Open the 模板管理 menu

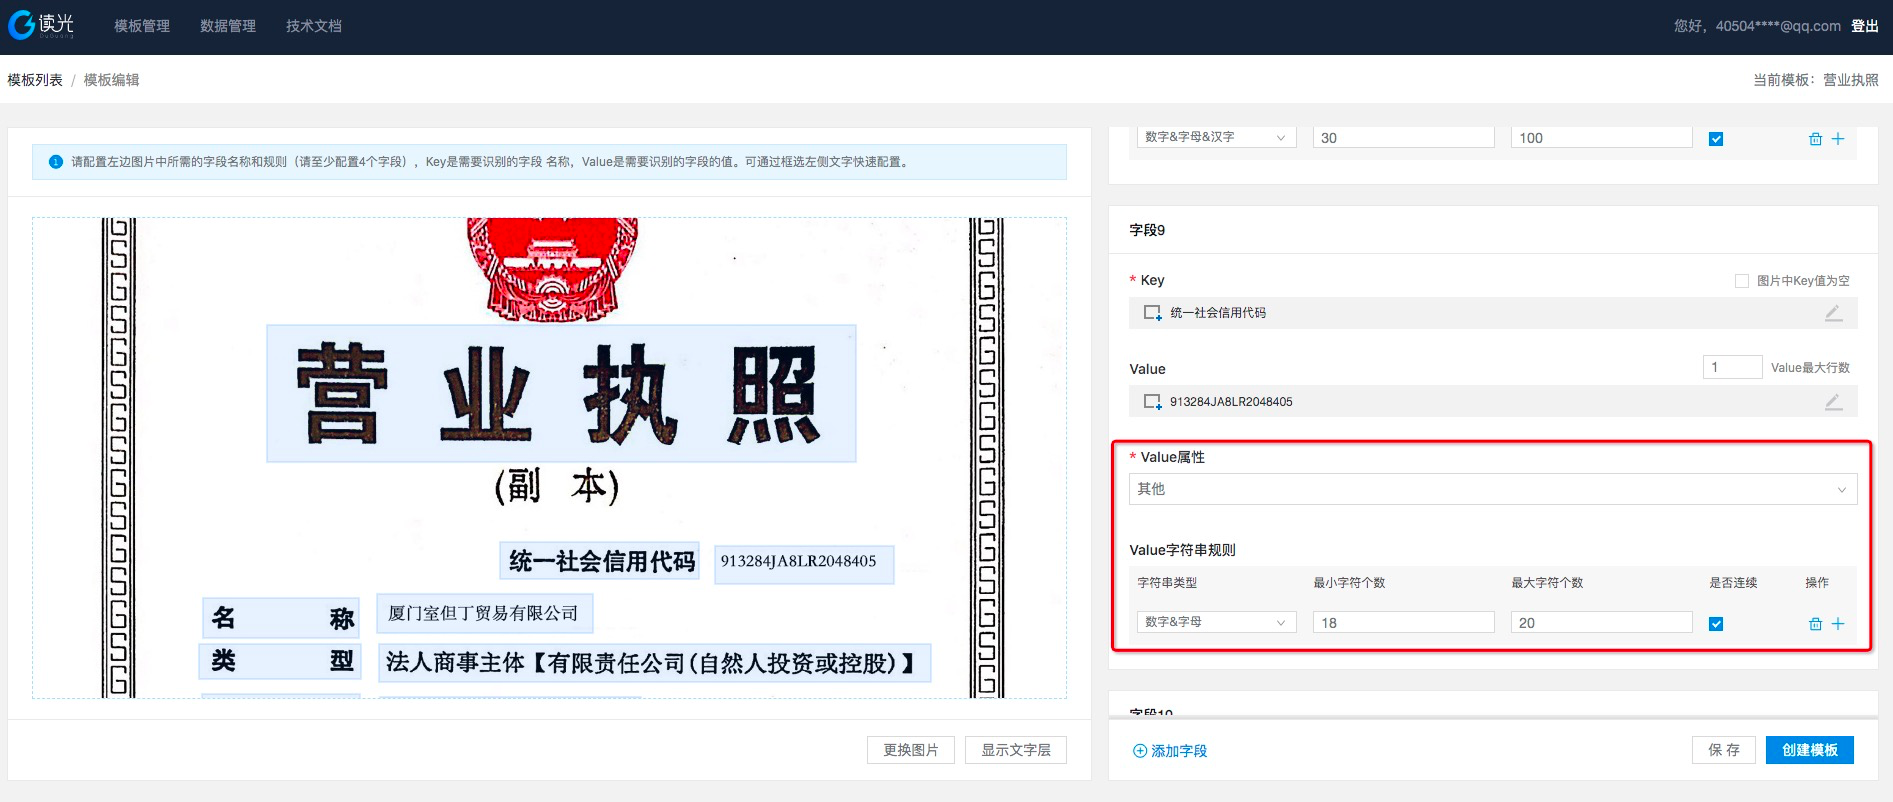pyautogui.click(x=142, y=26)
